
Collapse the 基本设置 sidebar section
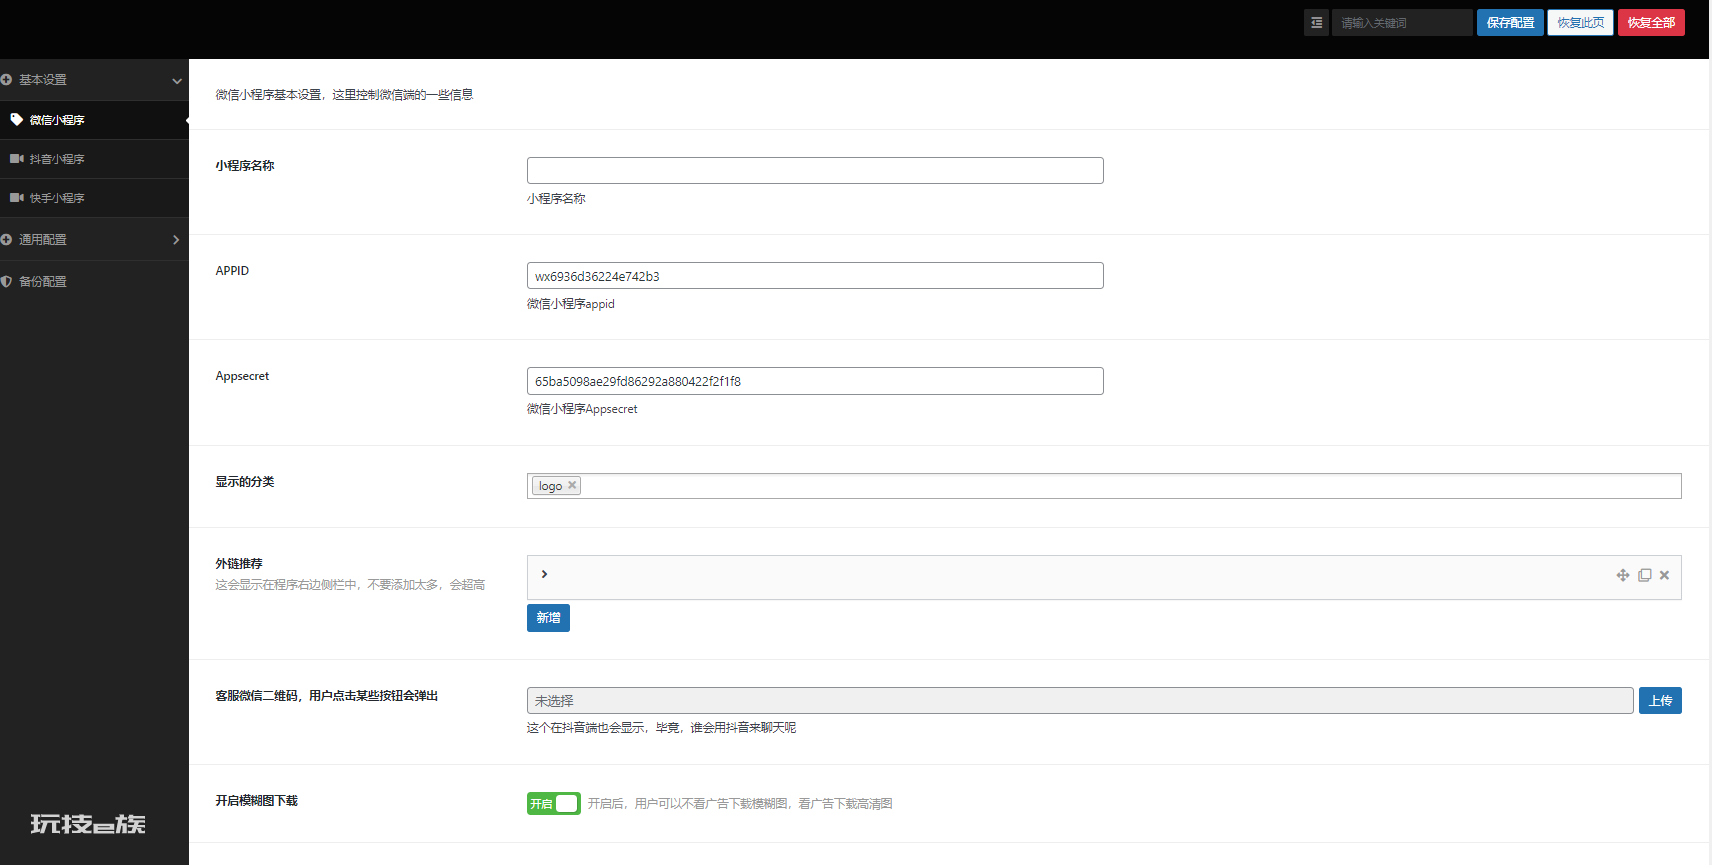click(x=176, y=80)
